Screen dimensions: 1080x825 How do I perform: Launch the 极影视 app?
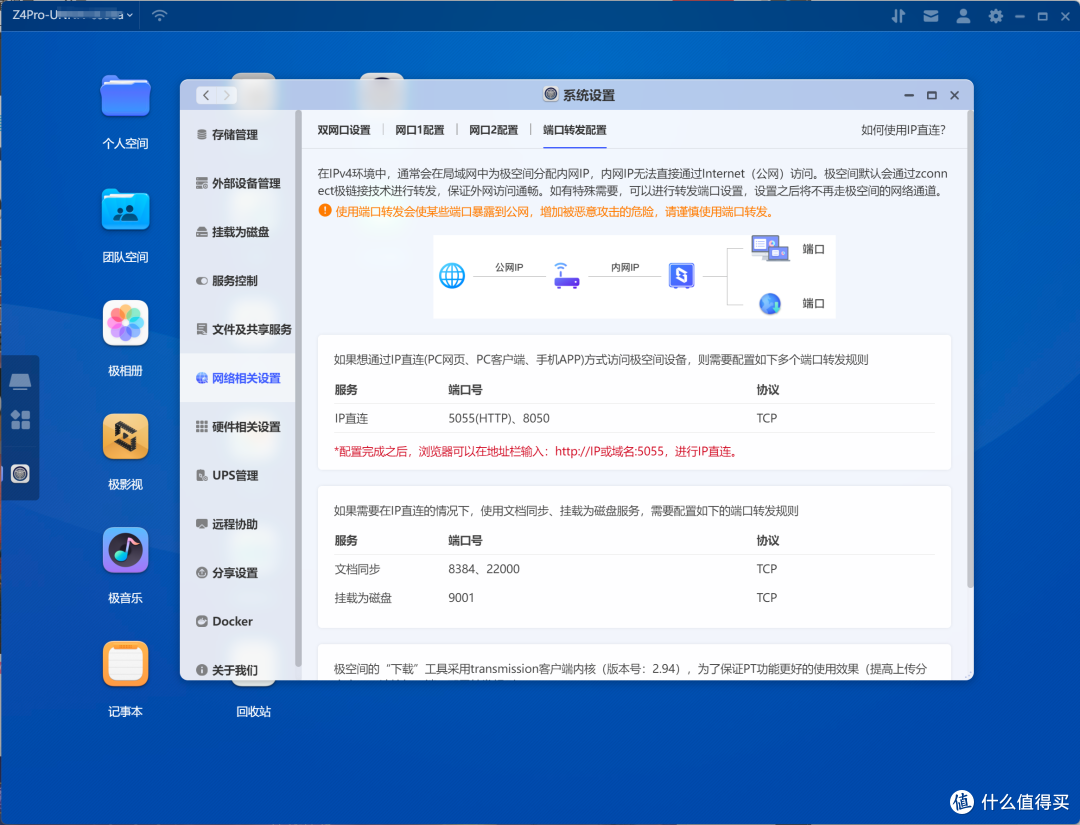125,436
